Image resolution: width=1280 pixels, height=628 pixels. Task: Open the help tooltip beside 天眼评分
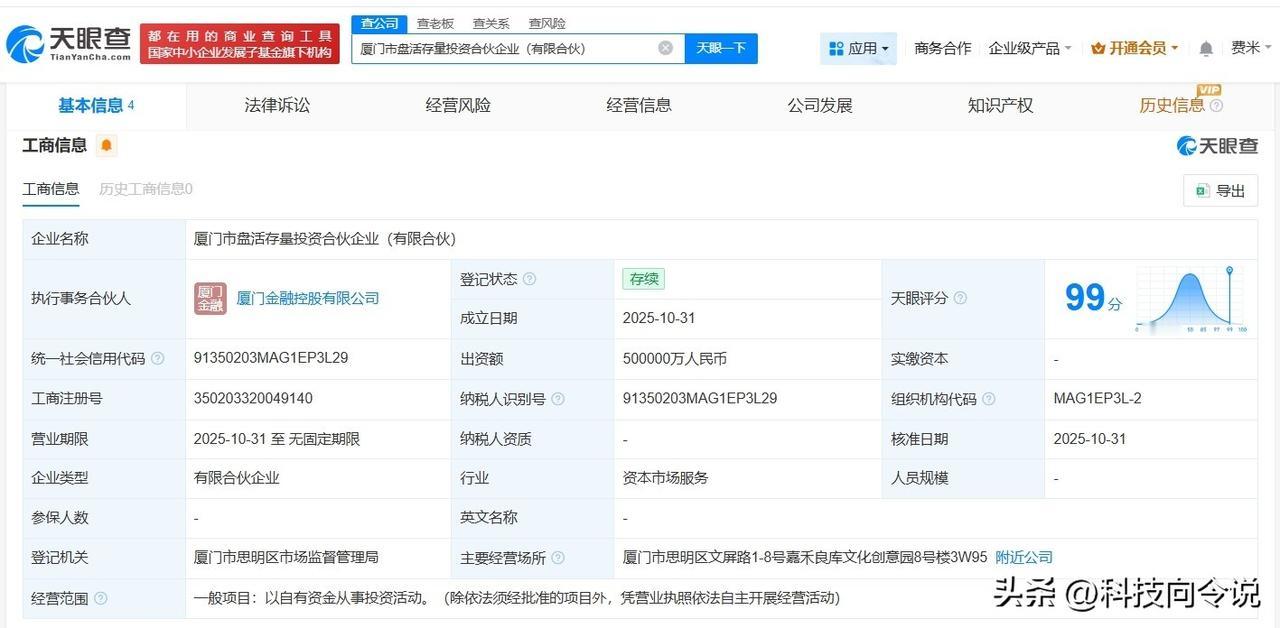[x=959, y=298]
